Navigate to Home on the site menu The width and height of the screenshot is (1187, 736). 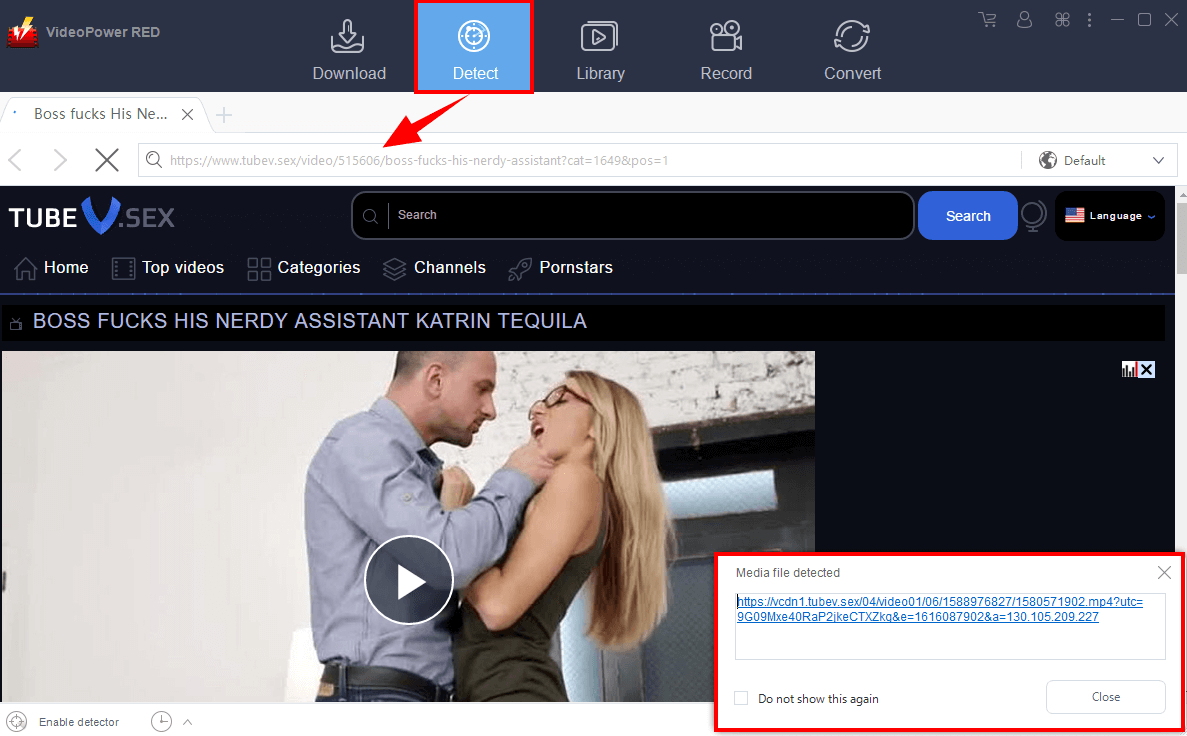coord(51,268)
